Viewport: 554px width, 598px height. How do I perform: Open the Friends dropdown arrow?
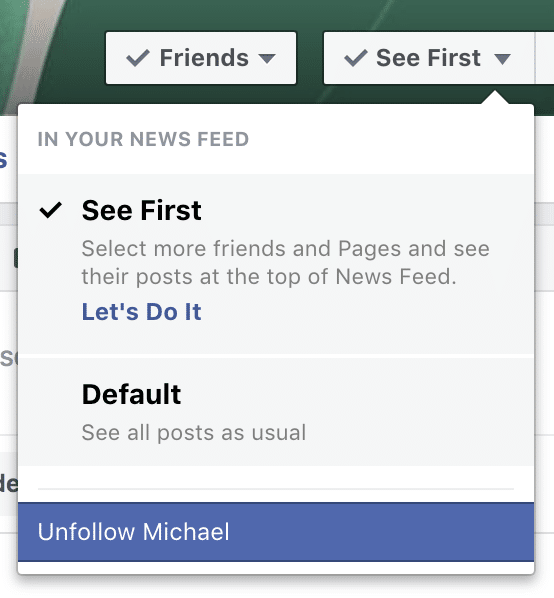pos(267,59)
